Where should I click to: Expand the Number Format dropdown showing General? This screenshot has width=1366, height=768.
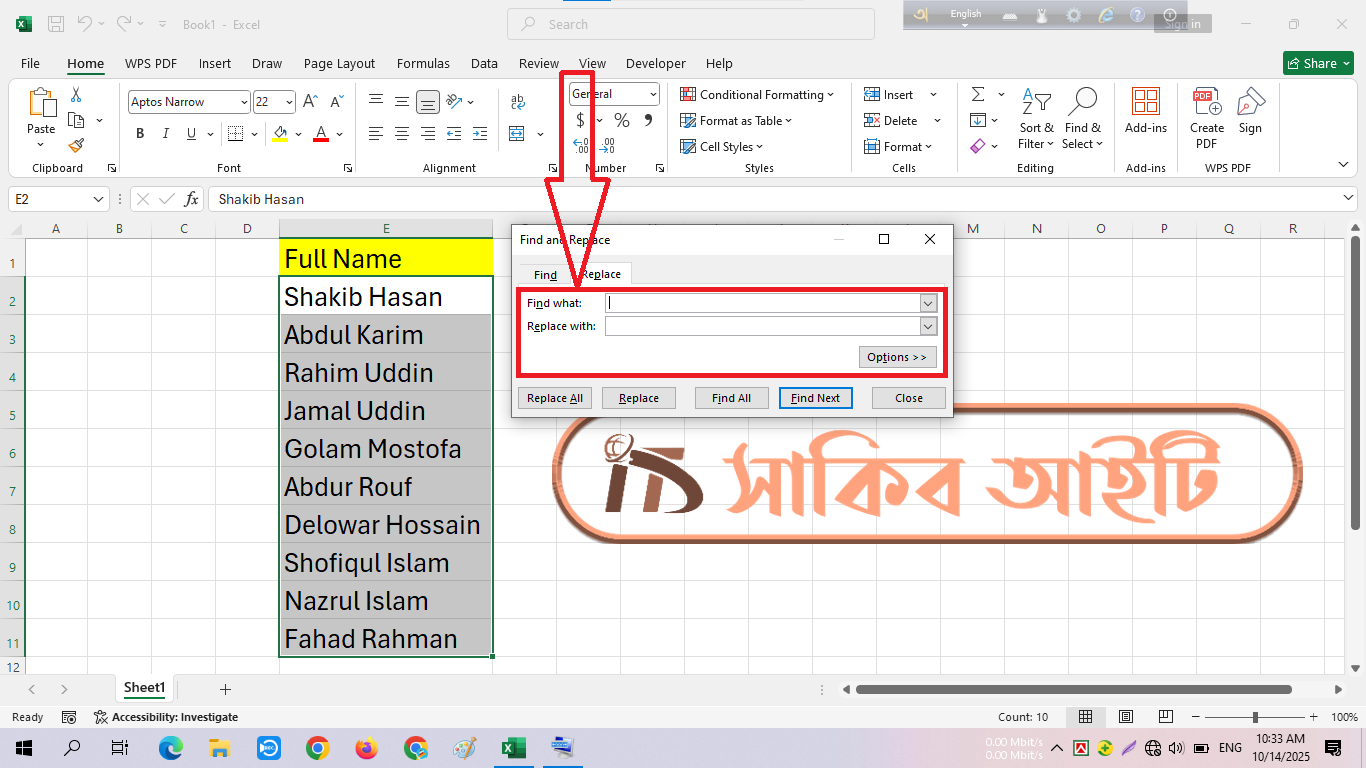coord(652,93)
